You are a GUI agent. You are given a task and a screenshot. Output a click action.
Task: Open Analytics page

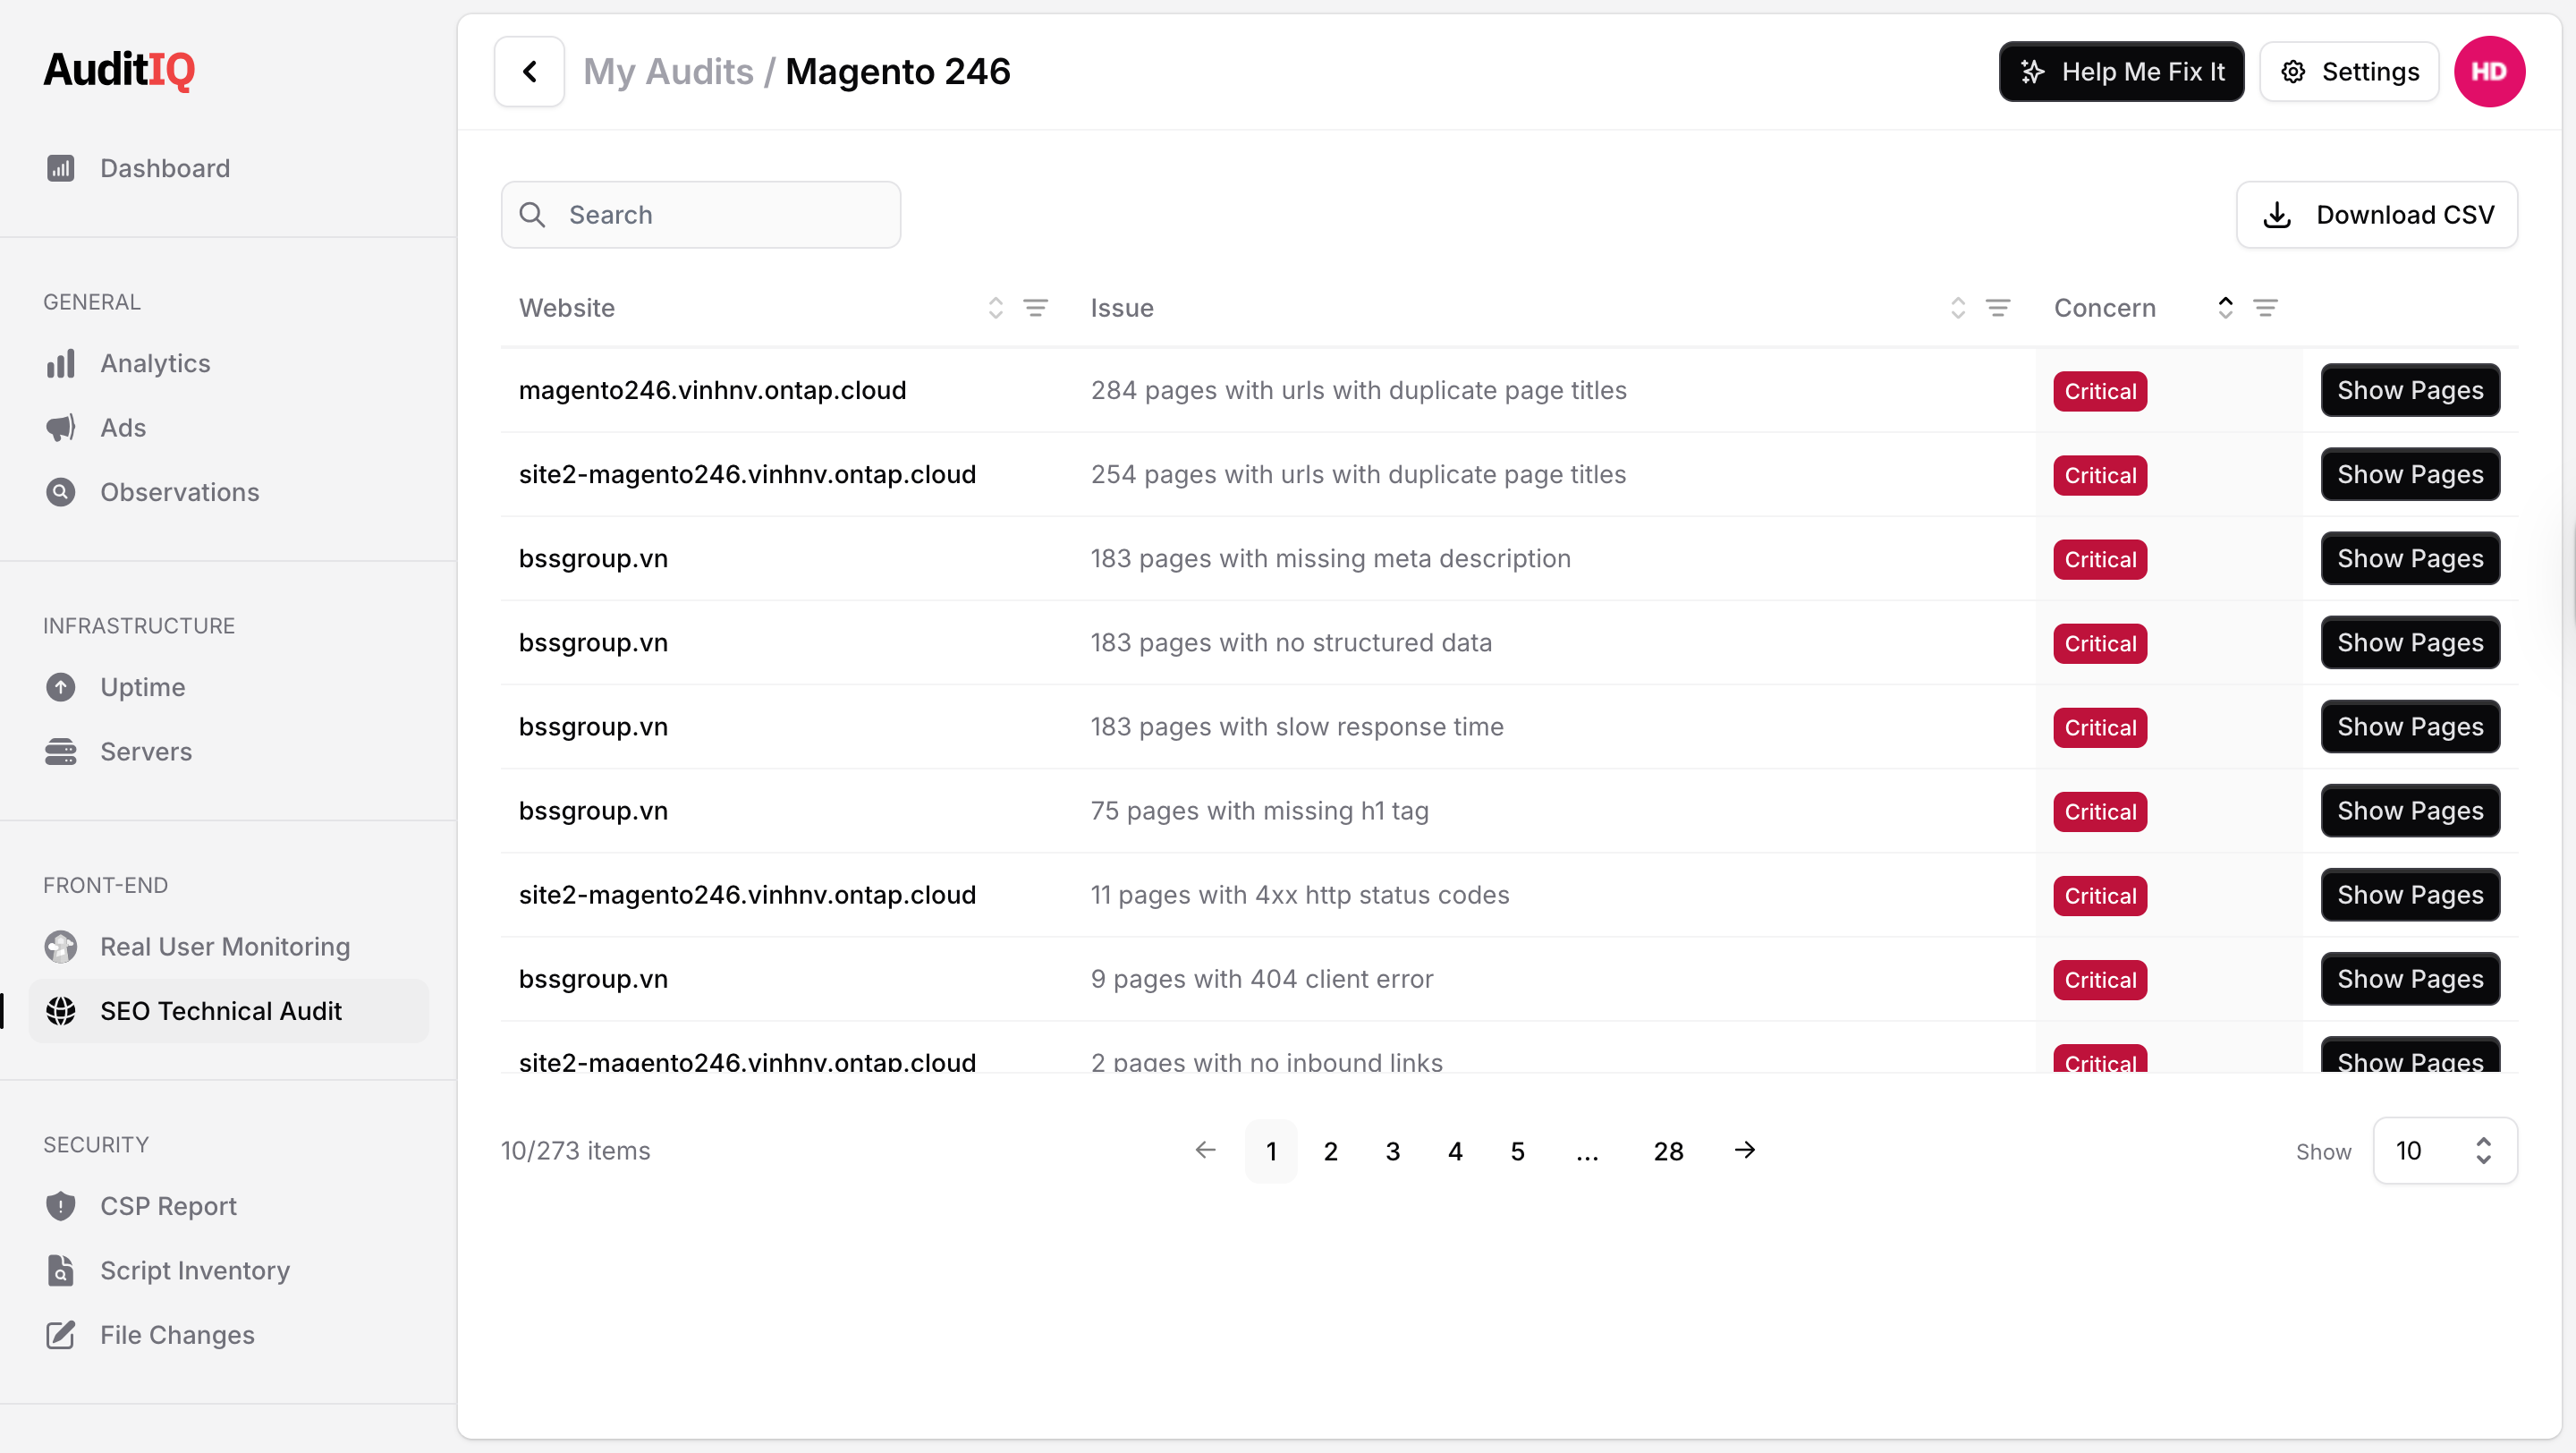point(229,363)
